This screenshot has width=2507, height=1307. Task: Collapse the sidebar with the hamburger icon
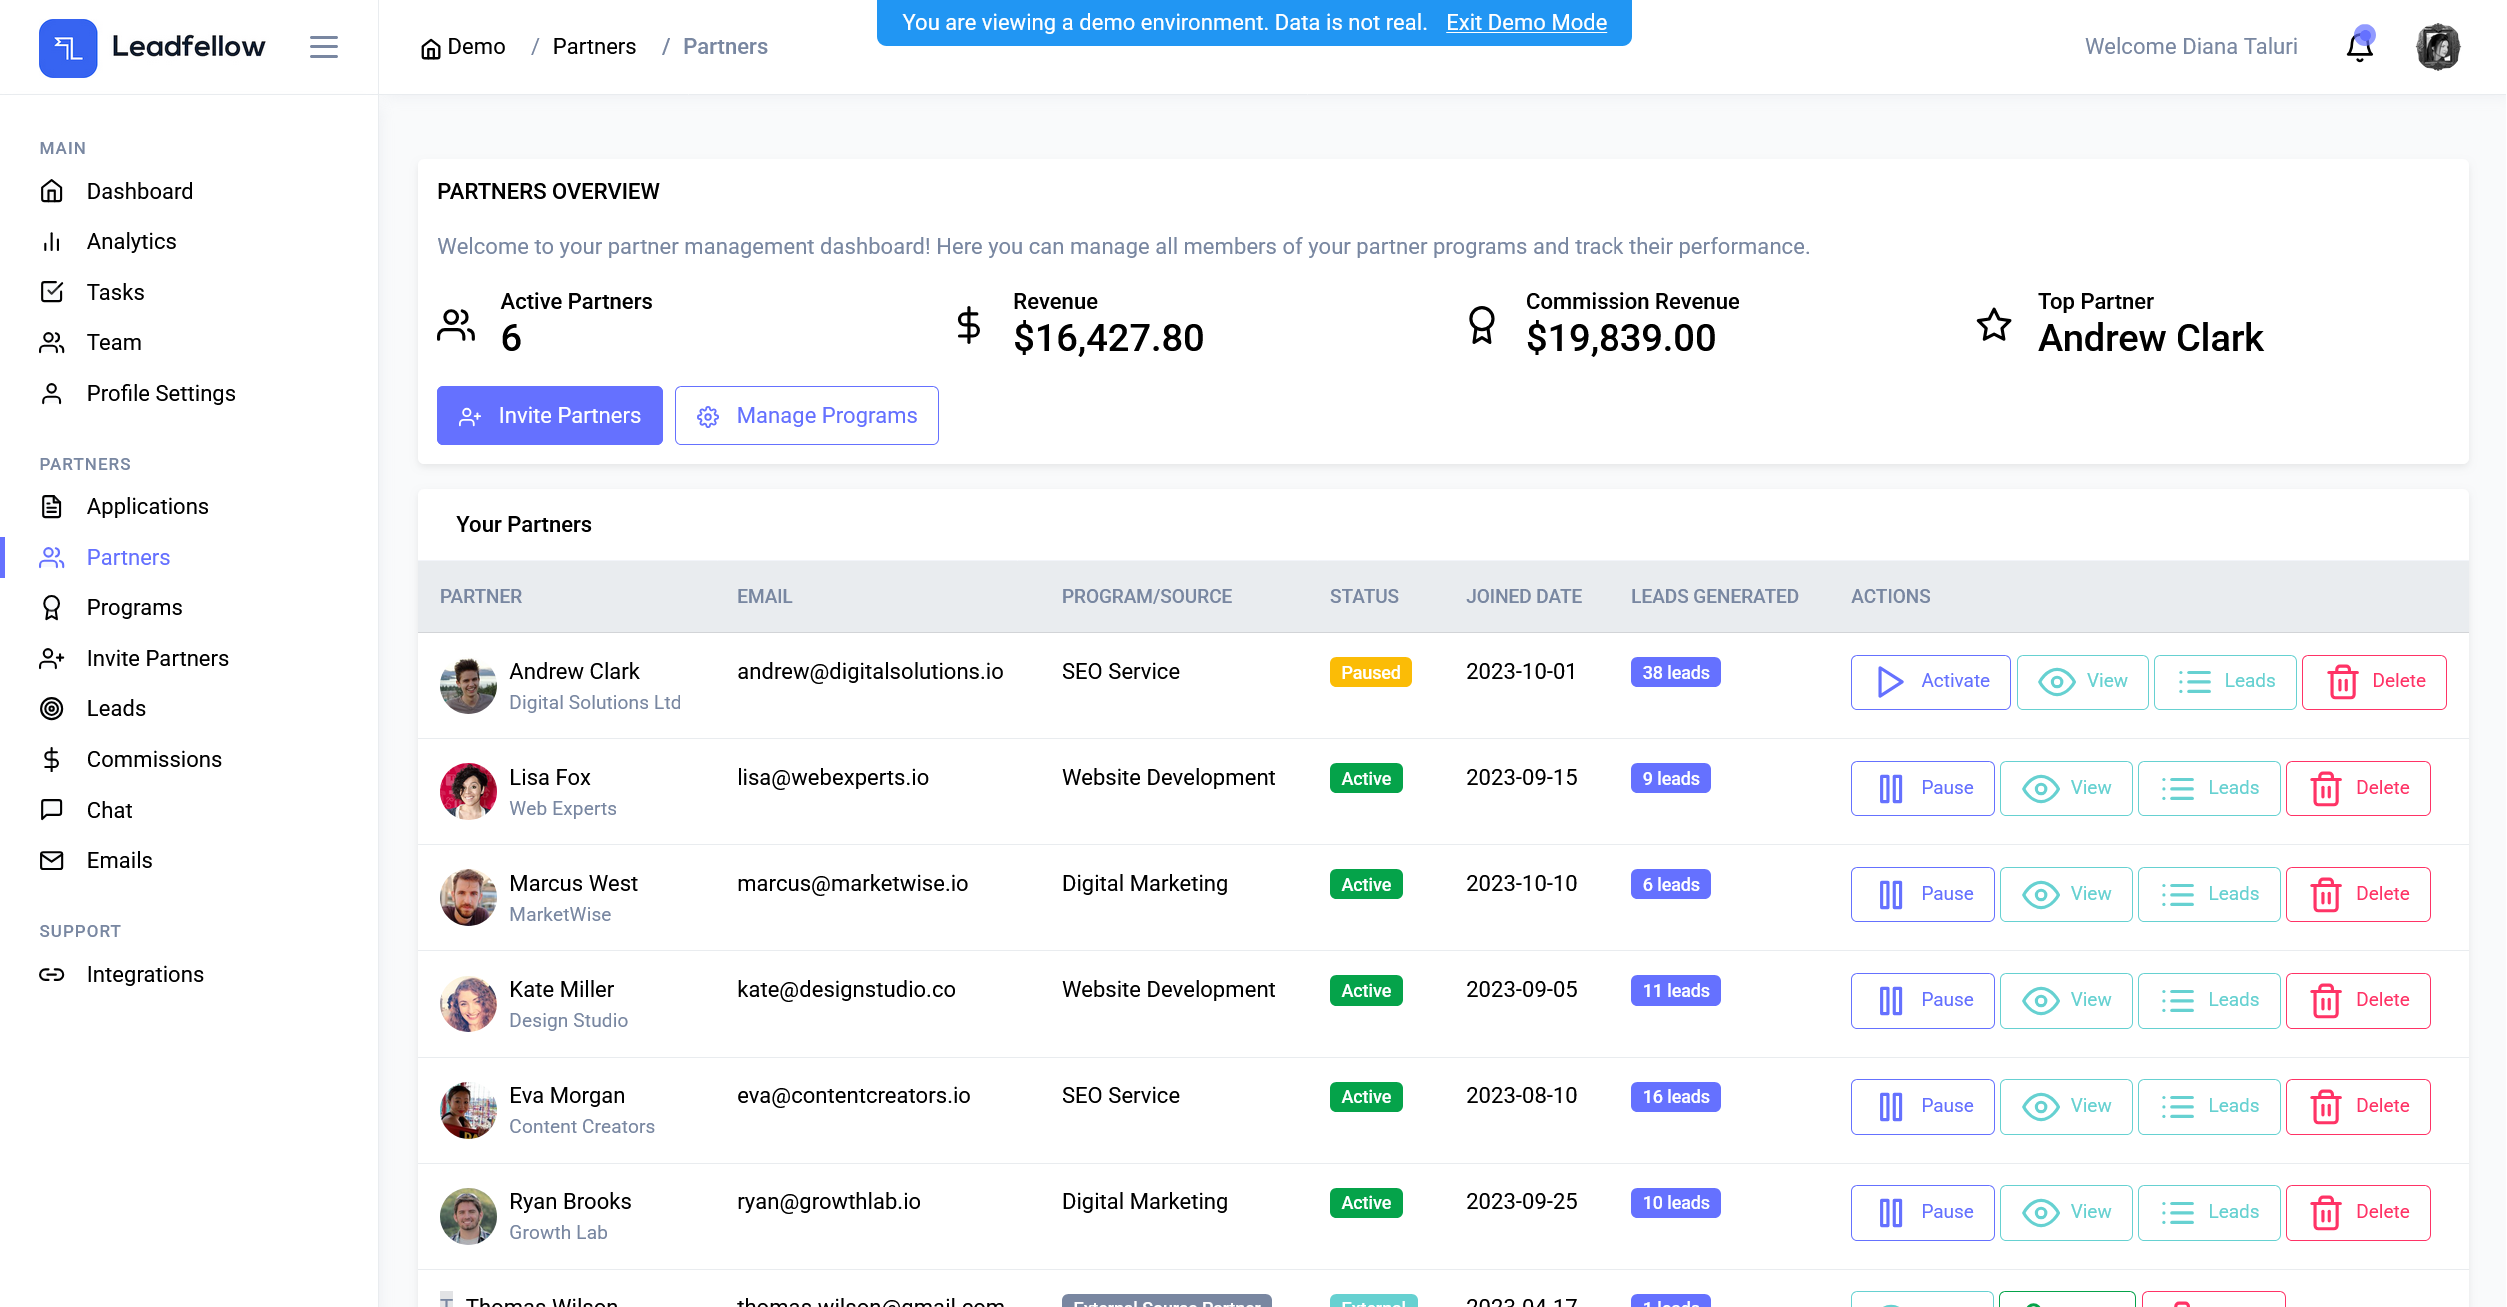tap(323, 46)
